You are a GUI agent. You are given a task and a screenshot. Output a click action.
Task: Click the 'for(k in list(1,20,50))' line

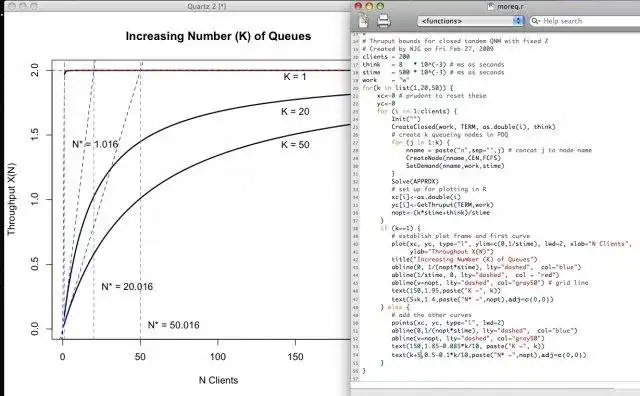pyautogui.click(x=407, y=88)
